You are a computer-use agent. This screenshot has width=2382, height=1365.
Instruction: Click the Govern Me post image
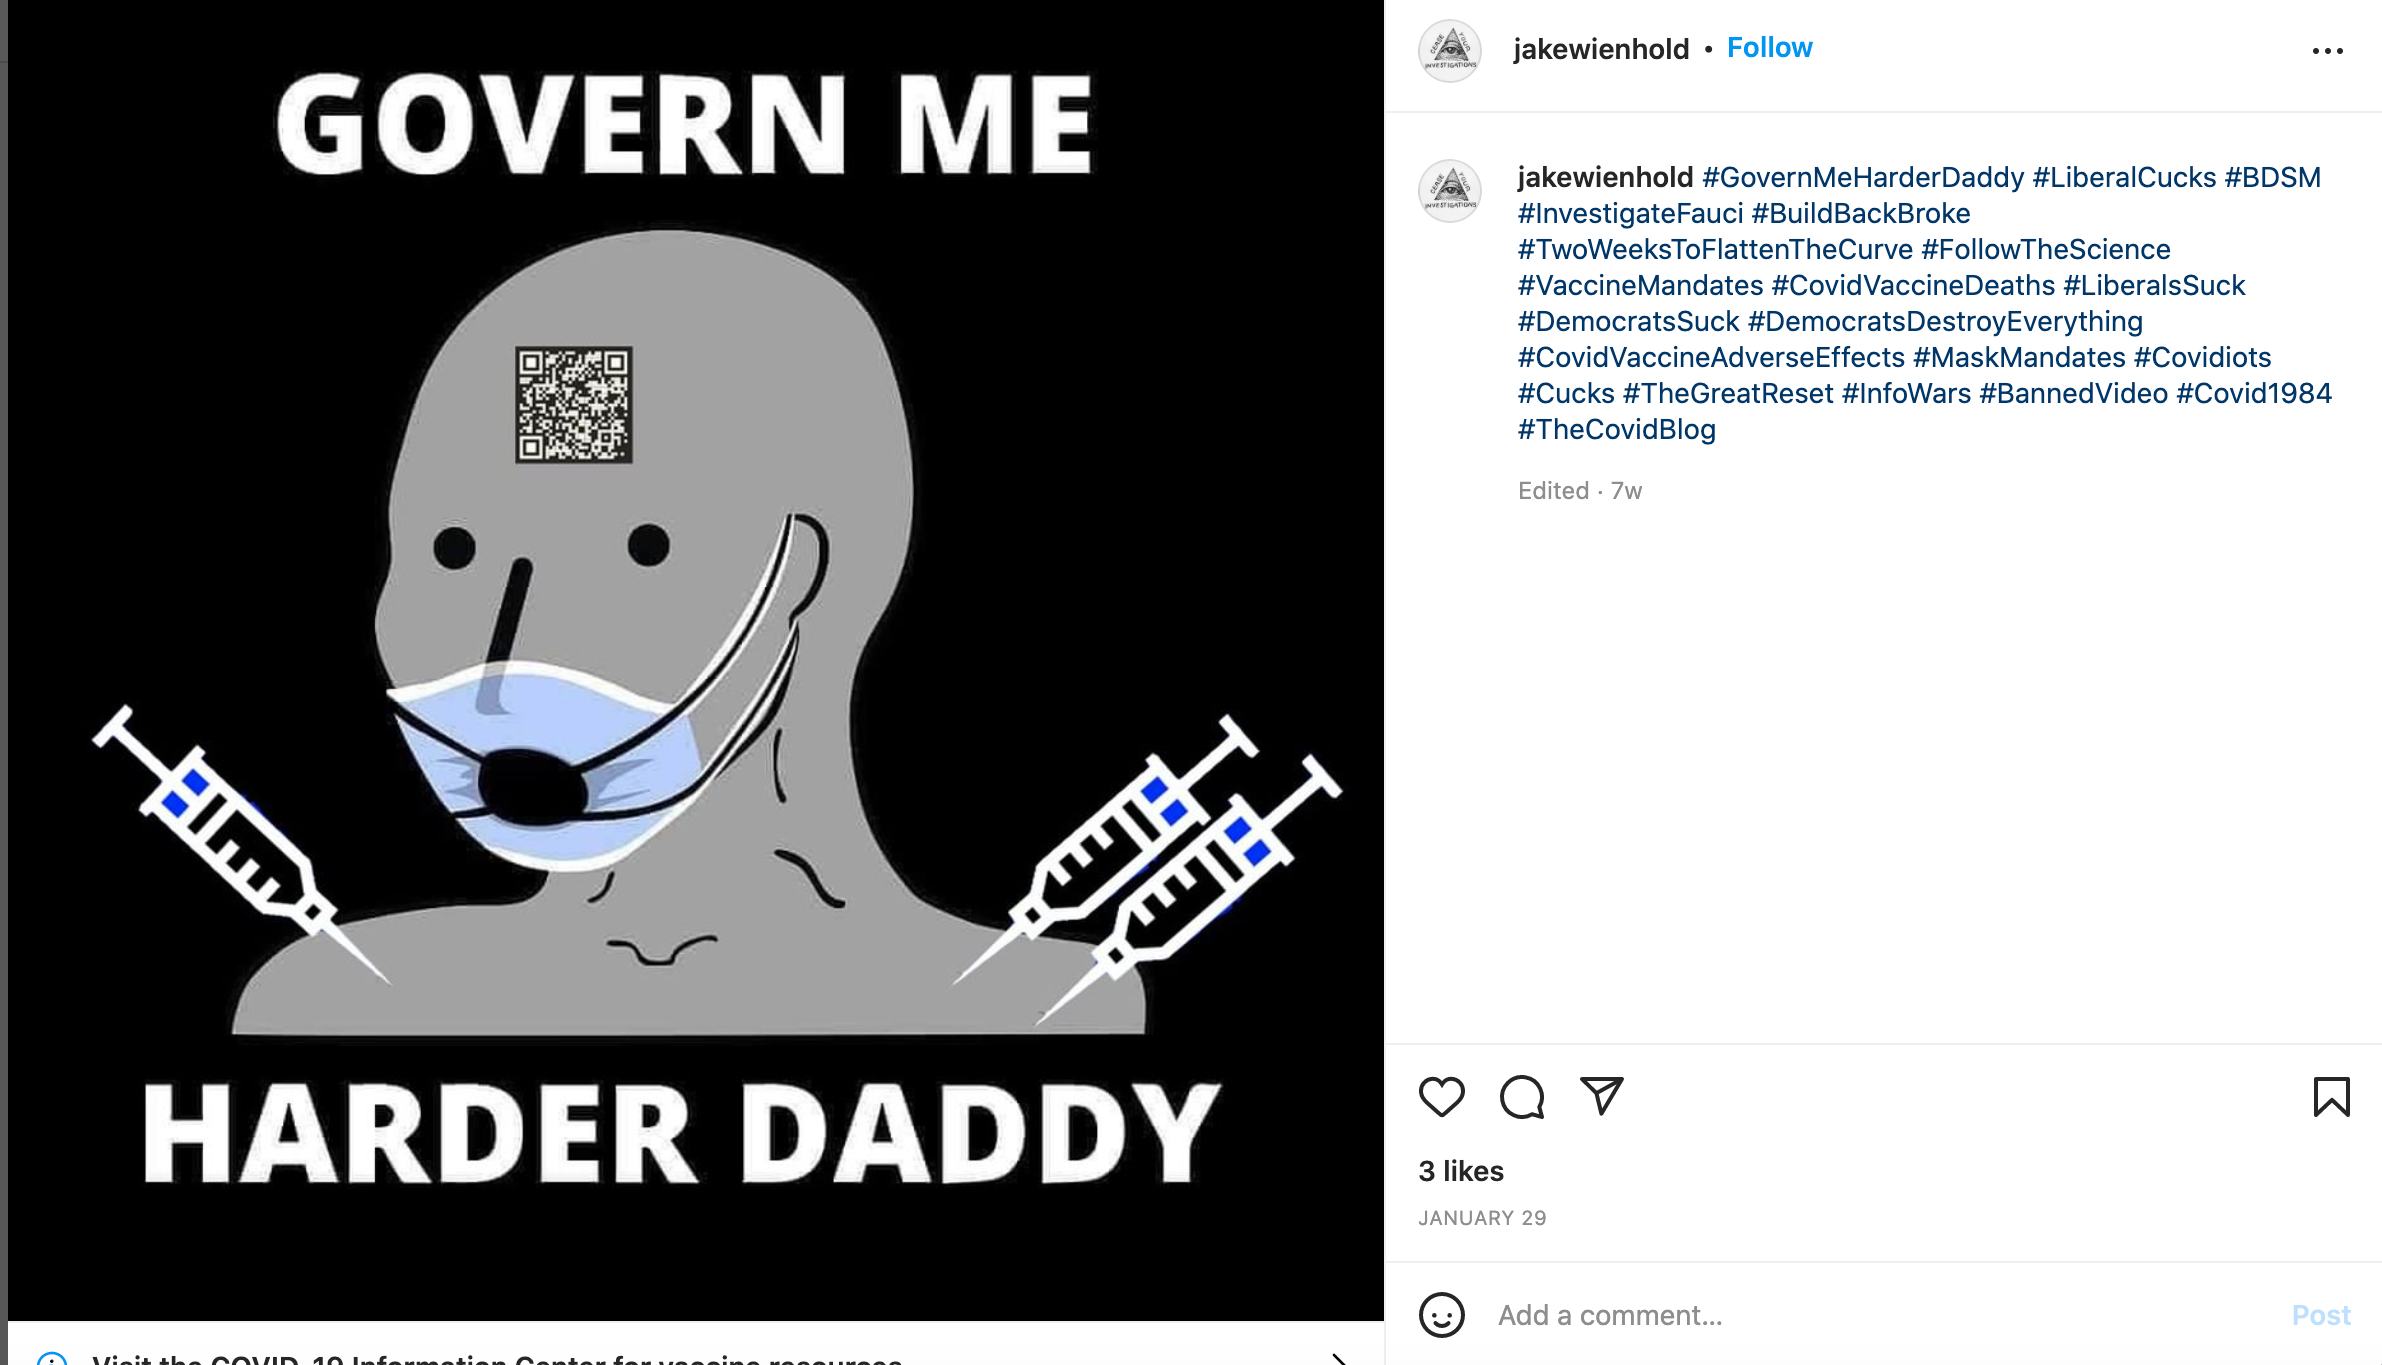click(696, 660)
